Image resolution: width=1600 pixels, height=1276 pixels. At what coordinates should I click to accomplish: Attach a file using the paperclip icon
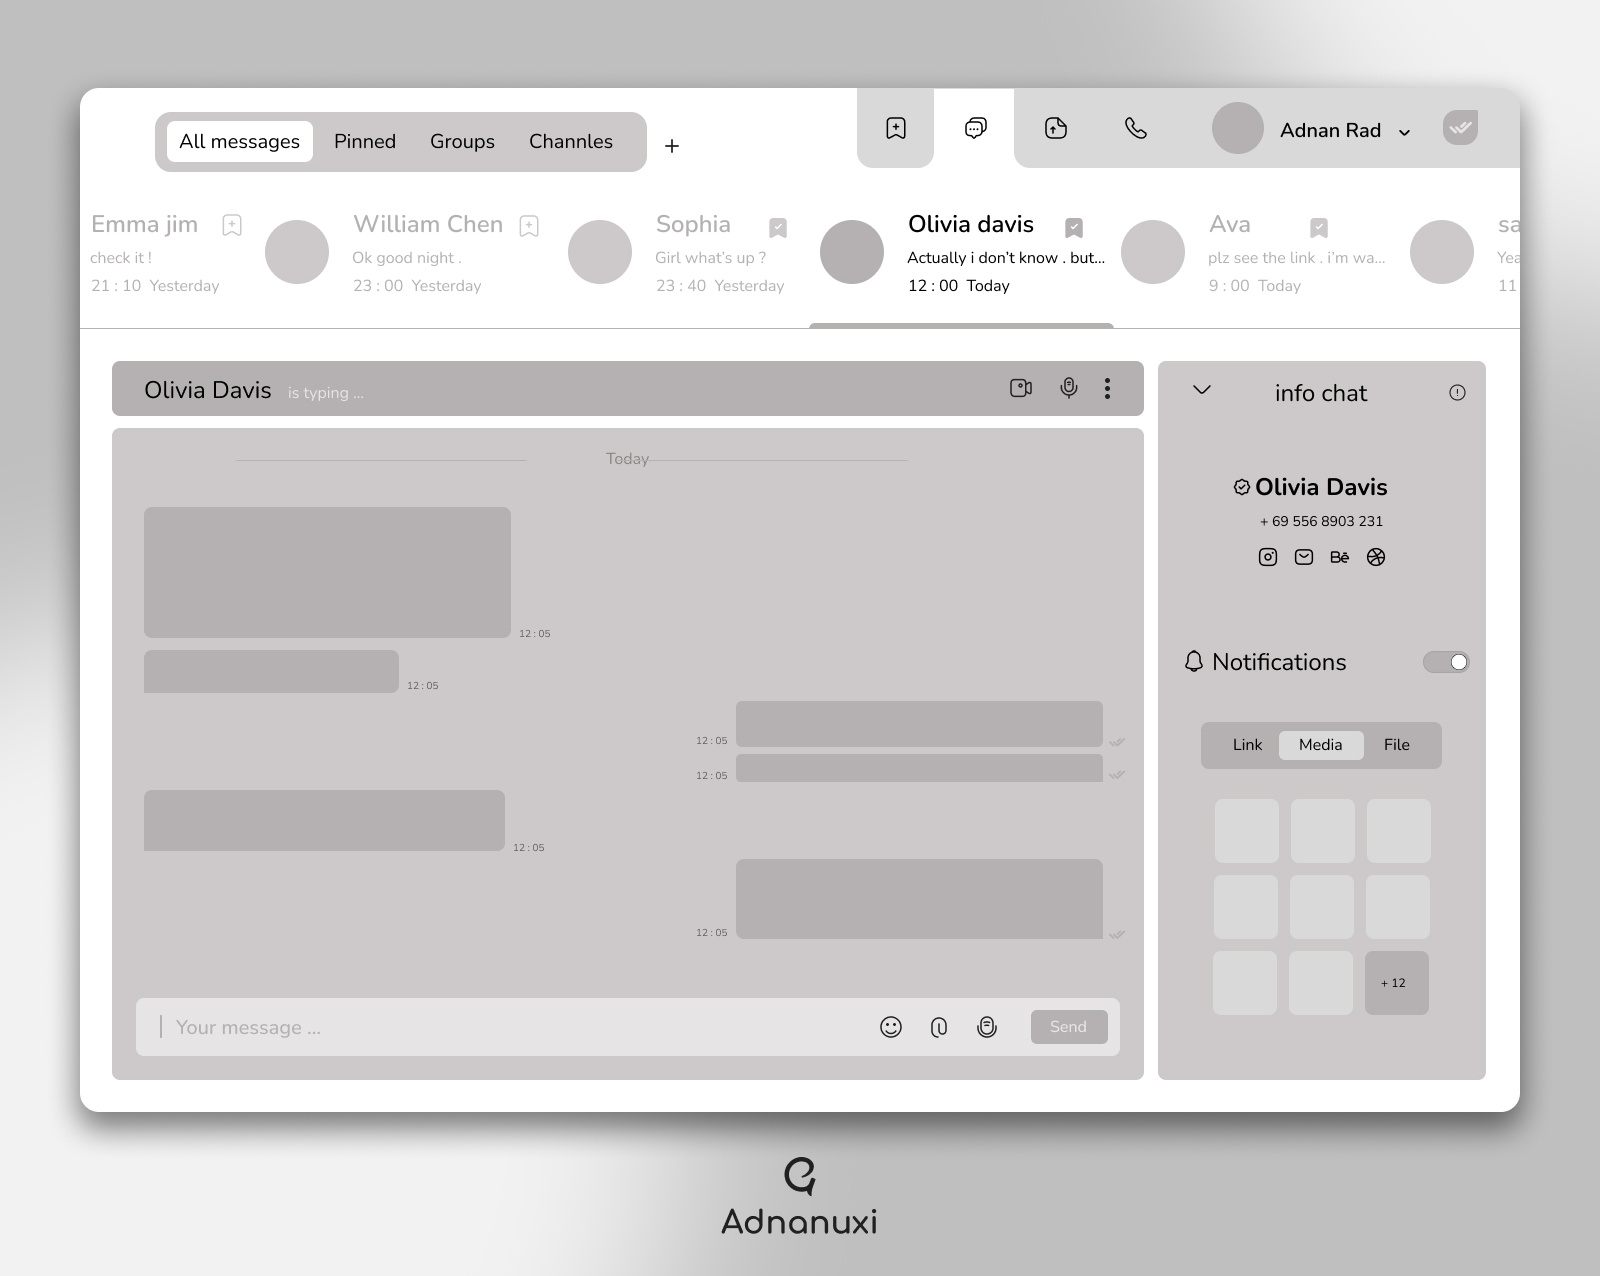coord(938,1027)
